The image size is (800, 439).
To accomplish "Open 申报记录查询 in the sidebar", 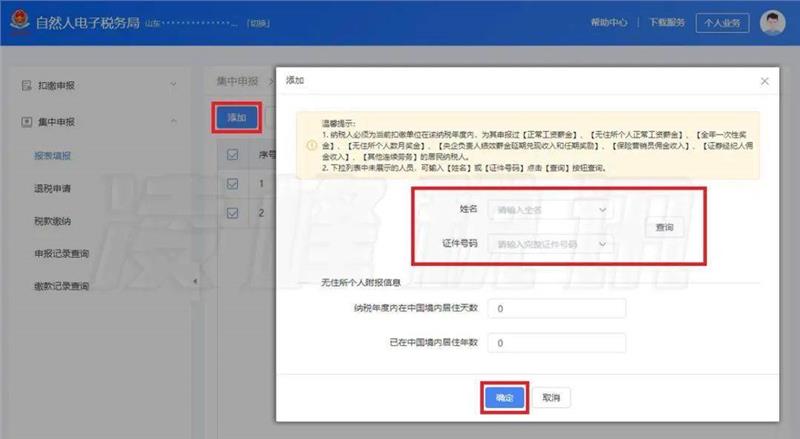I will pyautogui.click(x=61, y=254).
